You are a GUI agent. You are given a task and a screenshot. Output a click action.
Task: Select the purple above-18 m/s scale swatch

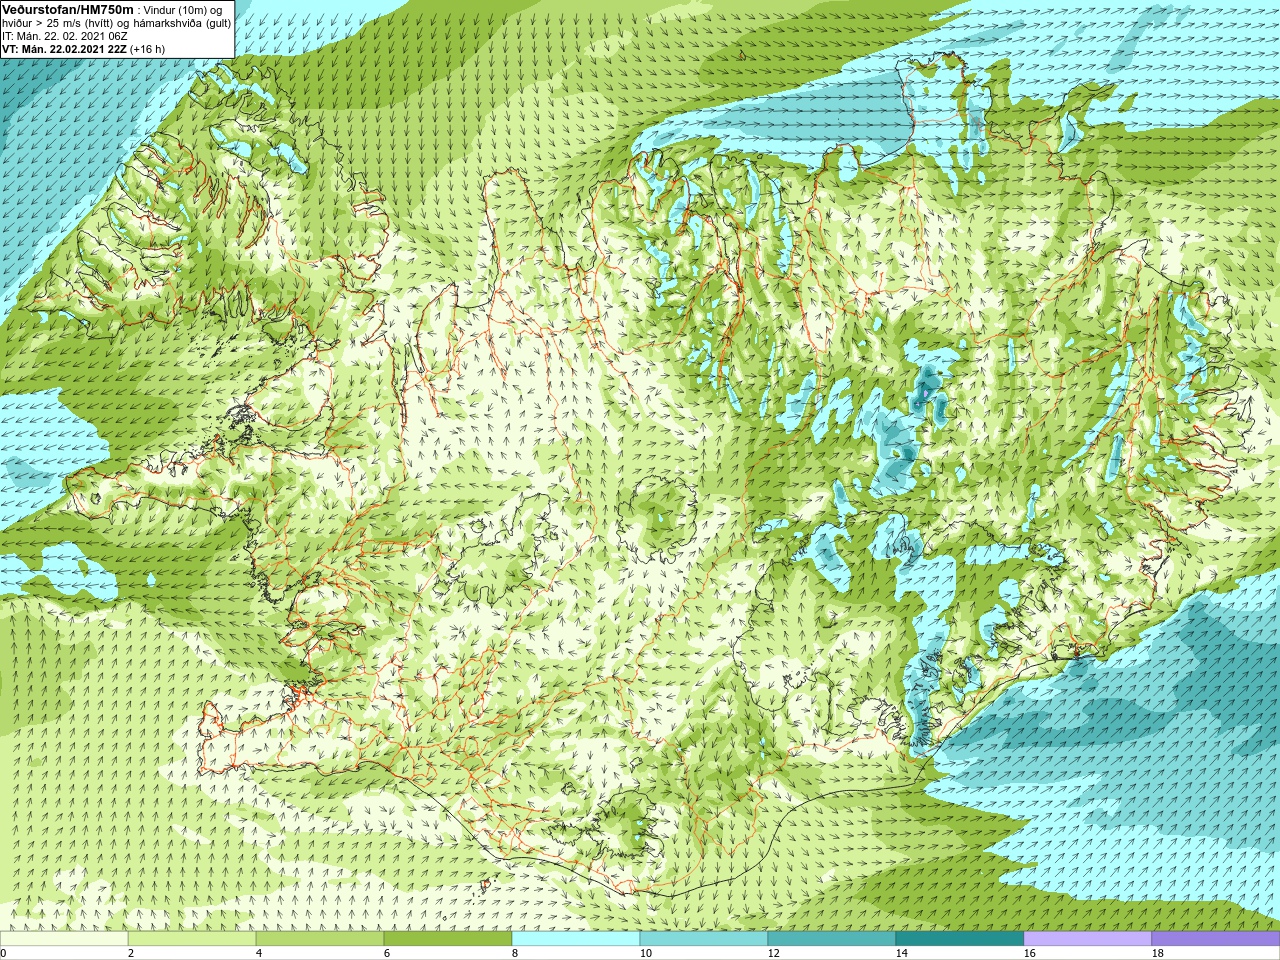coord(1216,939)
